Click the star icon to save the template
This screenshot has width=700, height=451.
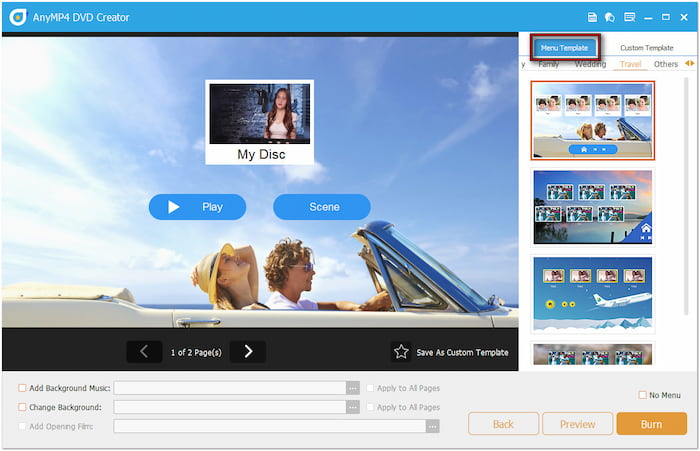[x=401, y=352]
